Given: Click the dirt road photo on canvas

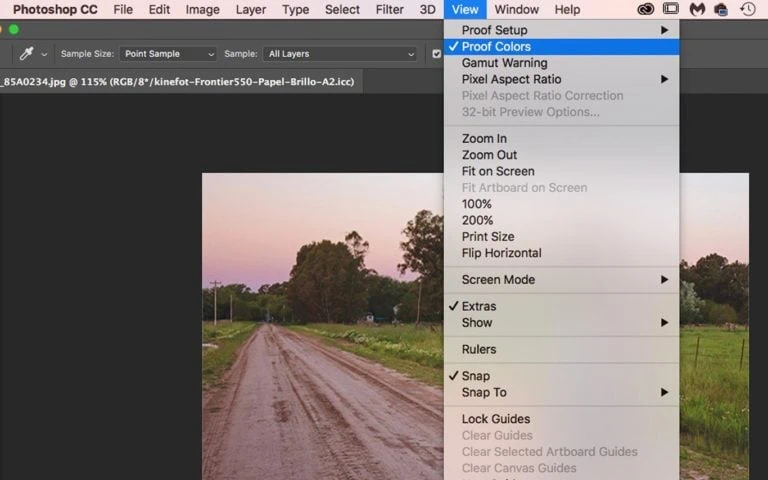Looking at the screenshot, I should [323, 326].
